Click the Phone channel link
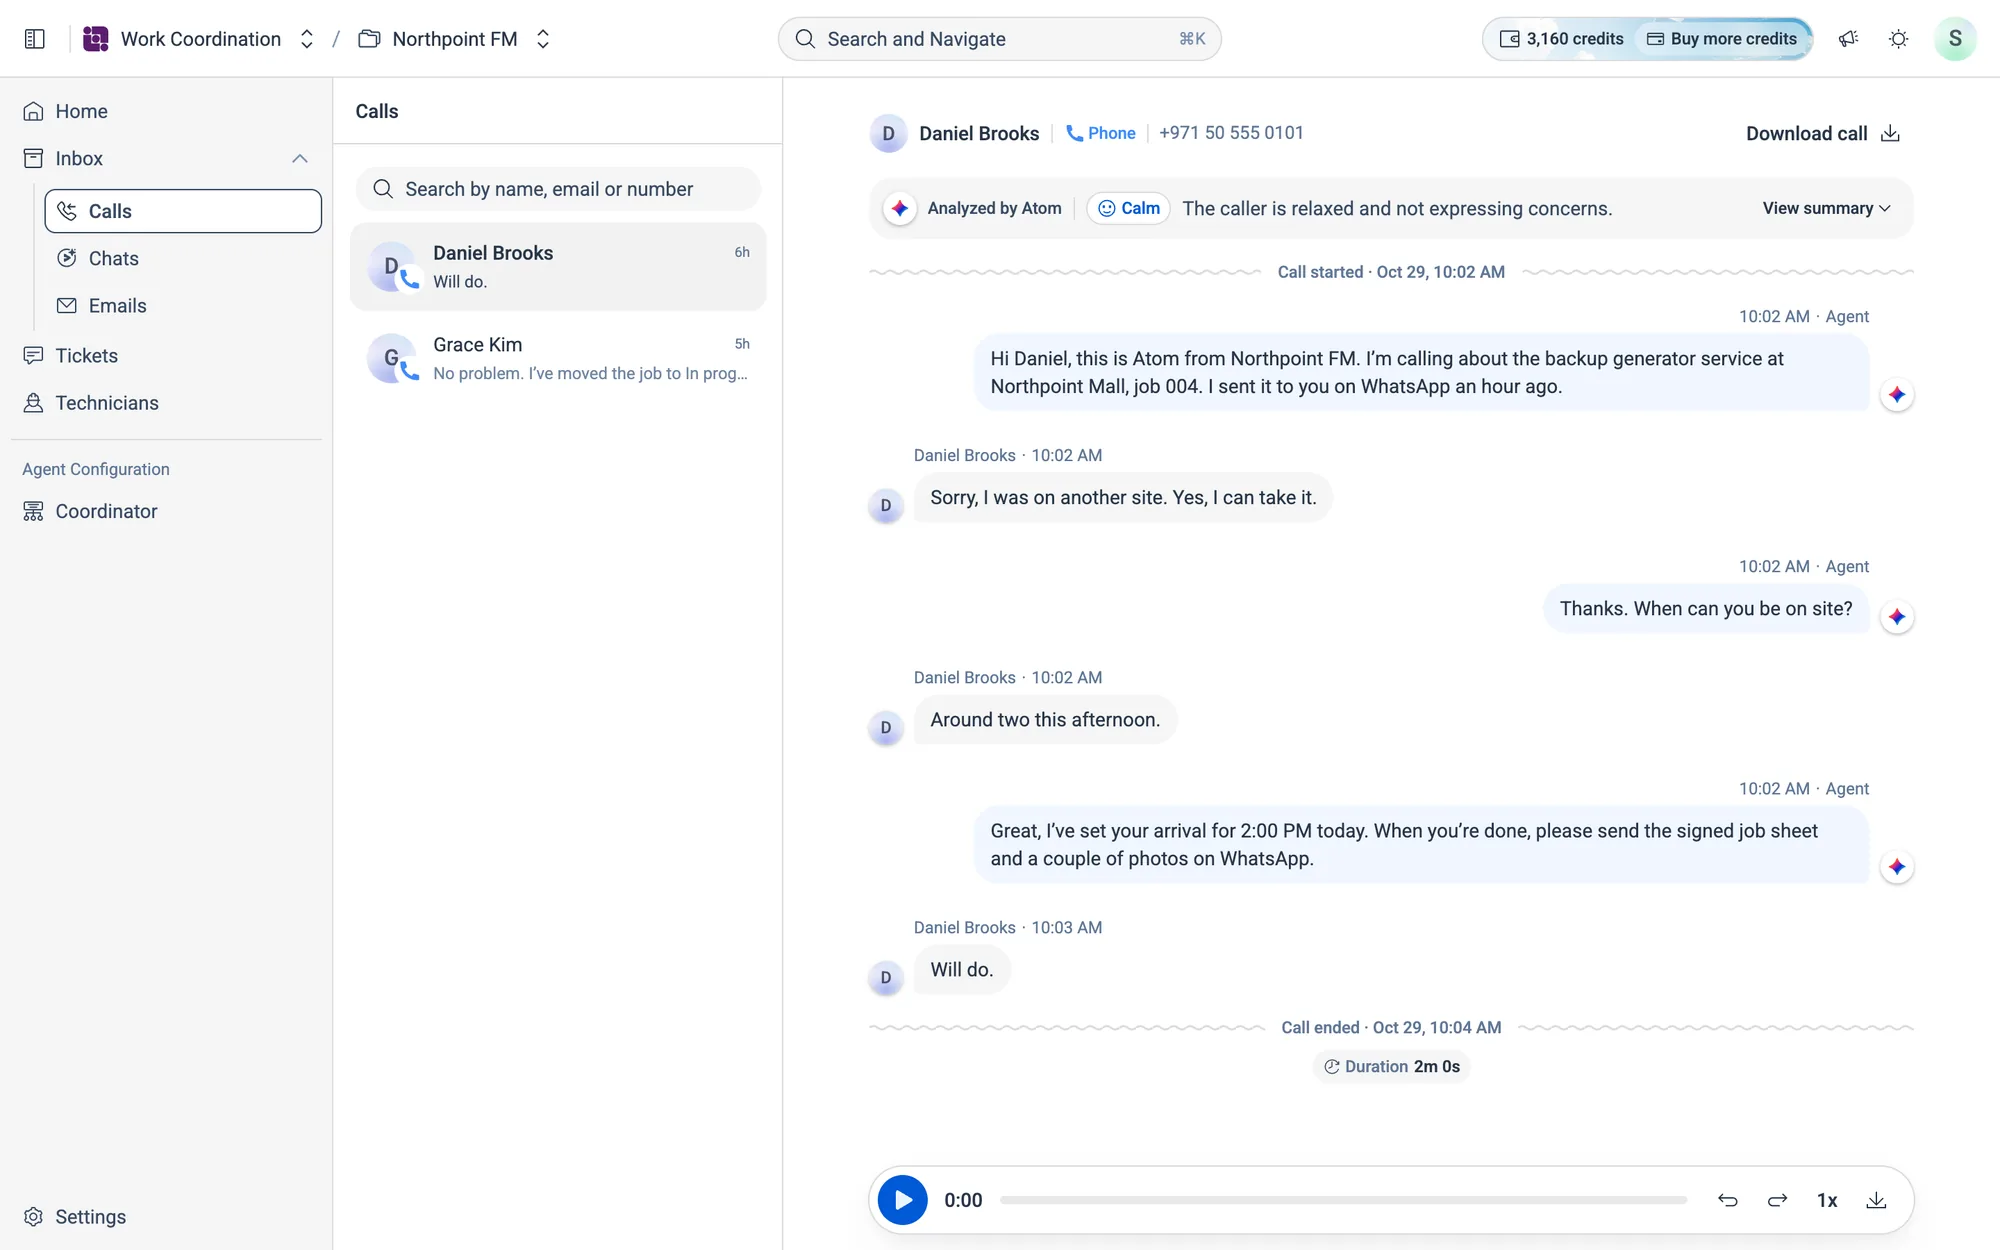 (1100, 133)
